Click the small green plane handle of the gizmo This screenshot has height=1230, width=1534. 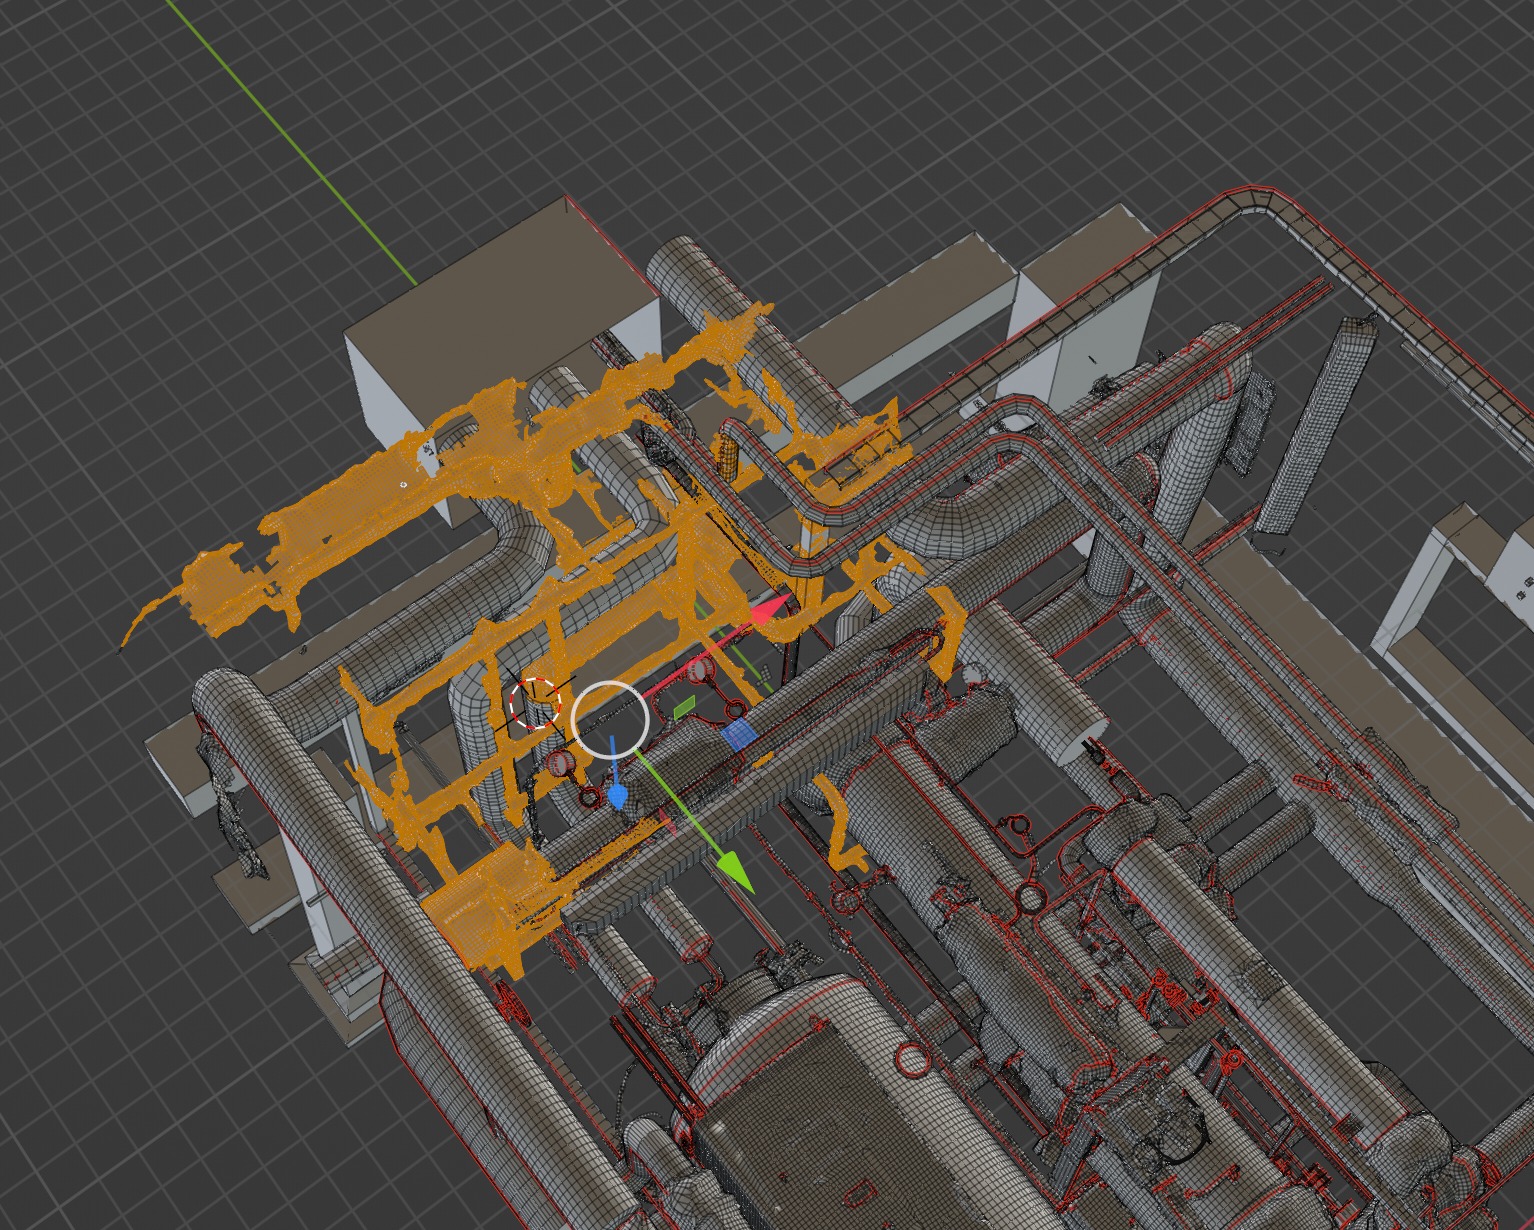point(684,708)
